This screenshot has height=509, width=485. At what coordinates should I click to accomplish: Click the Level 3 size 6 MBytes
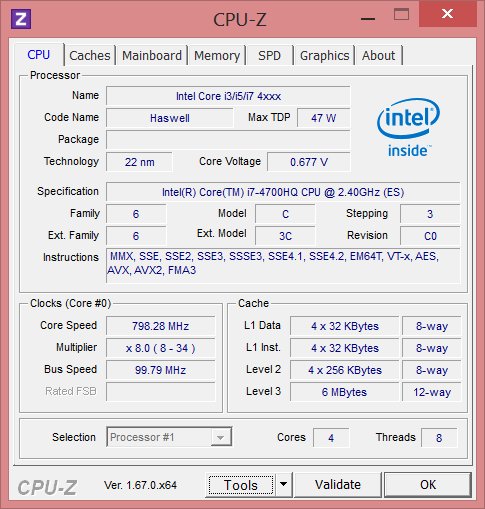(345, 392)
